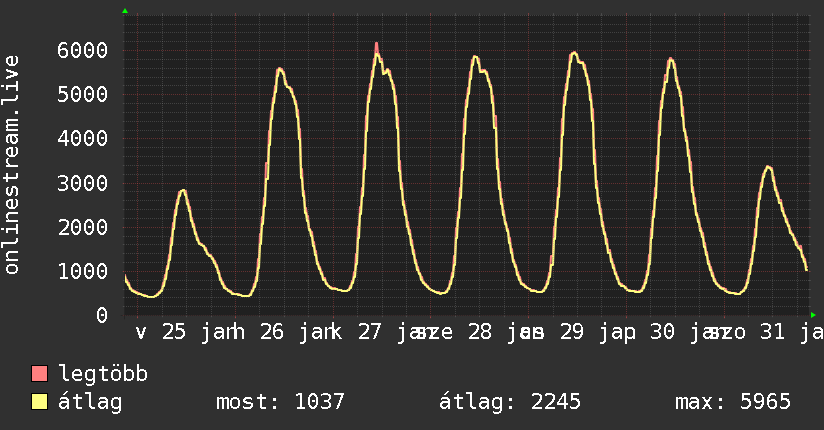Screen dimensions: 824x430
Task: Click the 6000 y-axis label
Action: pyautogui.click(x=83, y=50)
